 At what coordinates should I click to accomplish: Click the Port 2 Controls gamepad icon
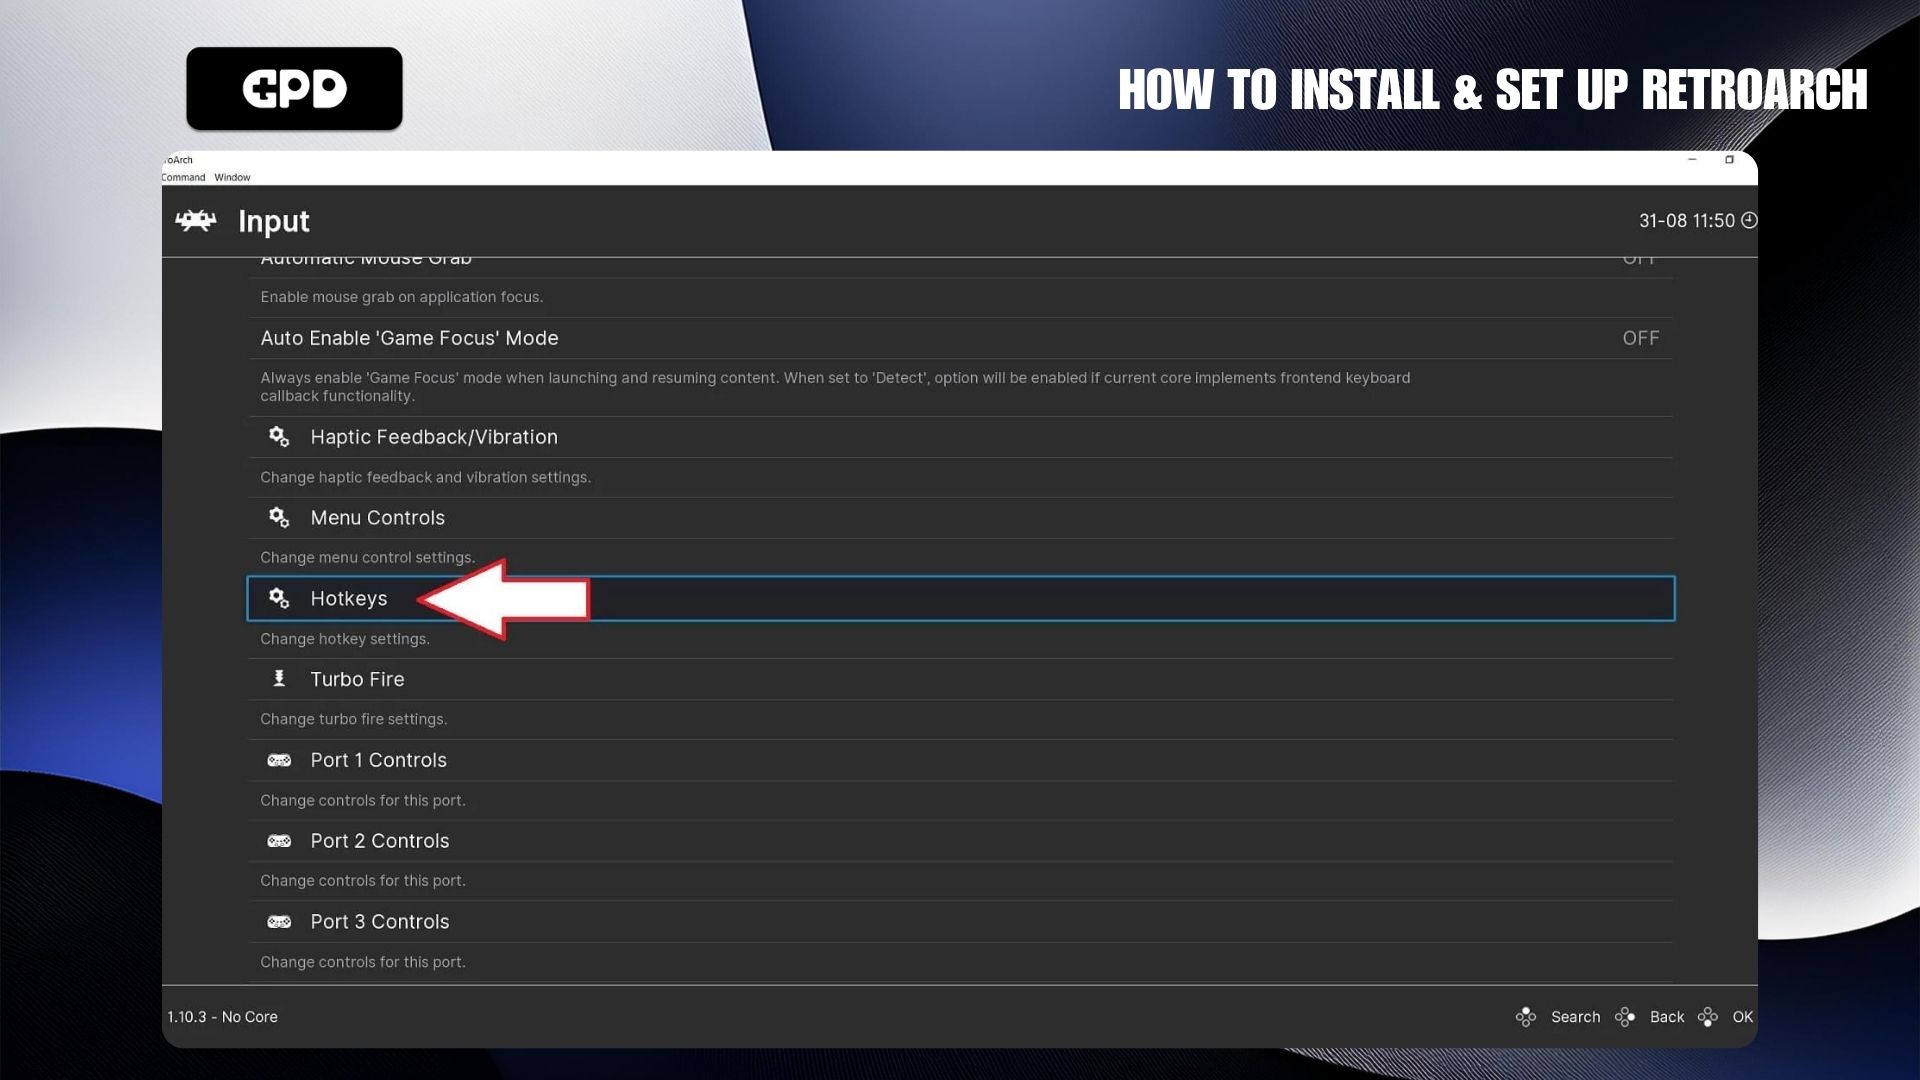(279, 841)
